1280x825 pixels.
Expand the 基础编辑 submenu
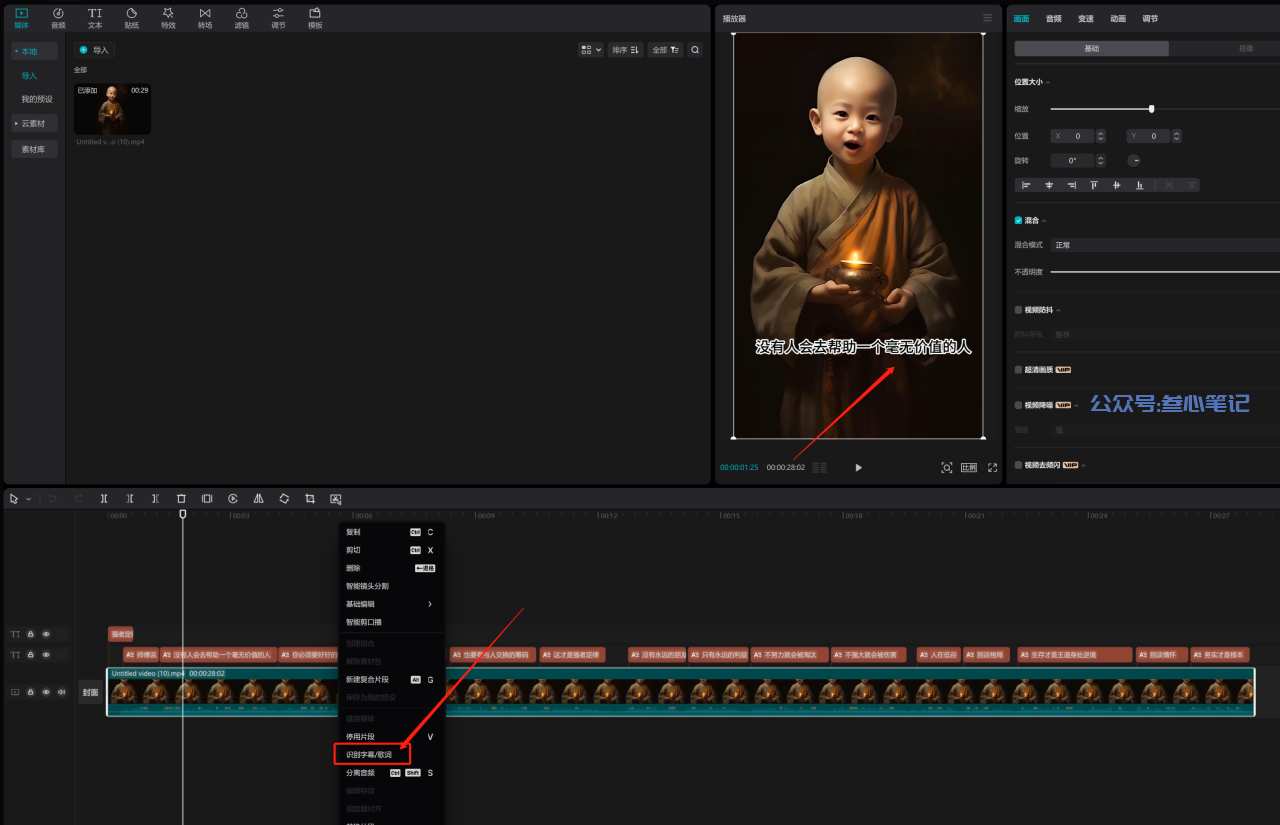[x=391, y=604]
